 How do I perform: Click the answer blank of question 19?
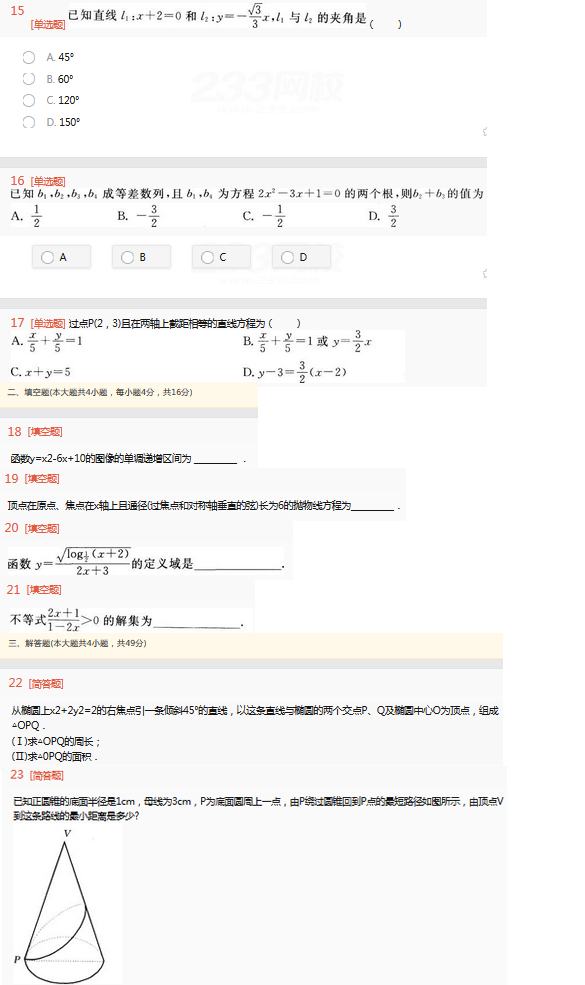pyautogui.click(x=373, y=506)
